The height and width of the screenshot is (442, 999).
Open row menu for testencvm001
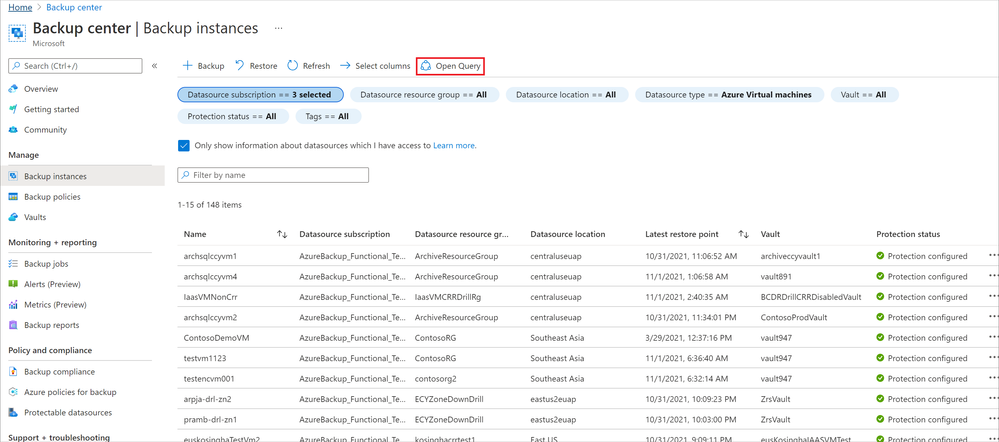993,378
